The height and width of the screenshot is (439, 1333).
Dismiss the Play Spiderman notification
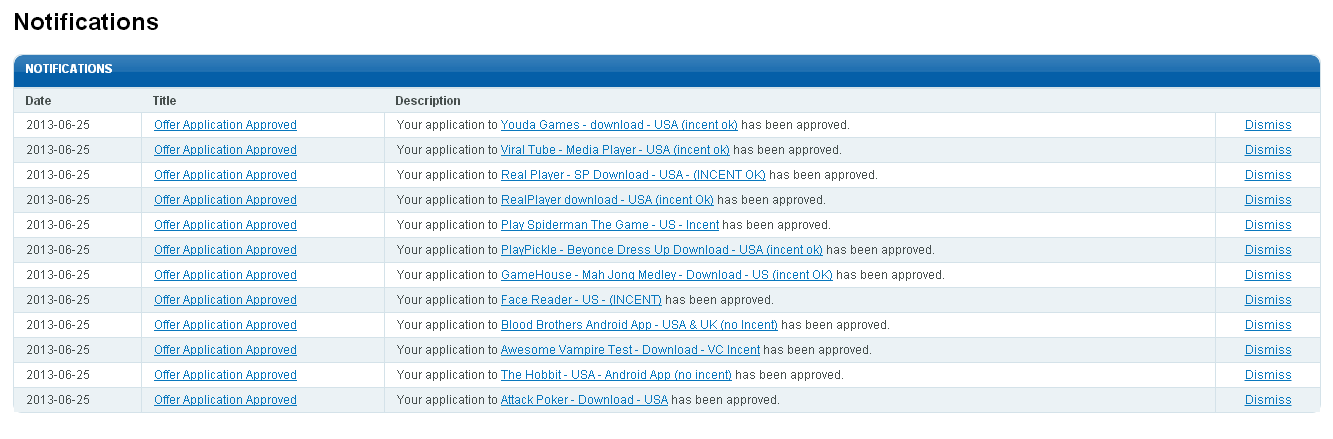coord(1268,225)
